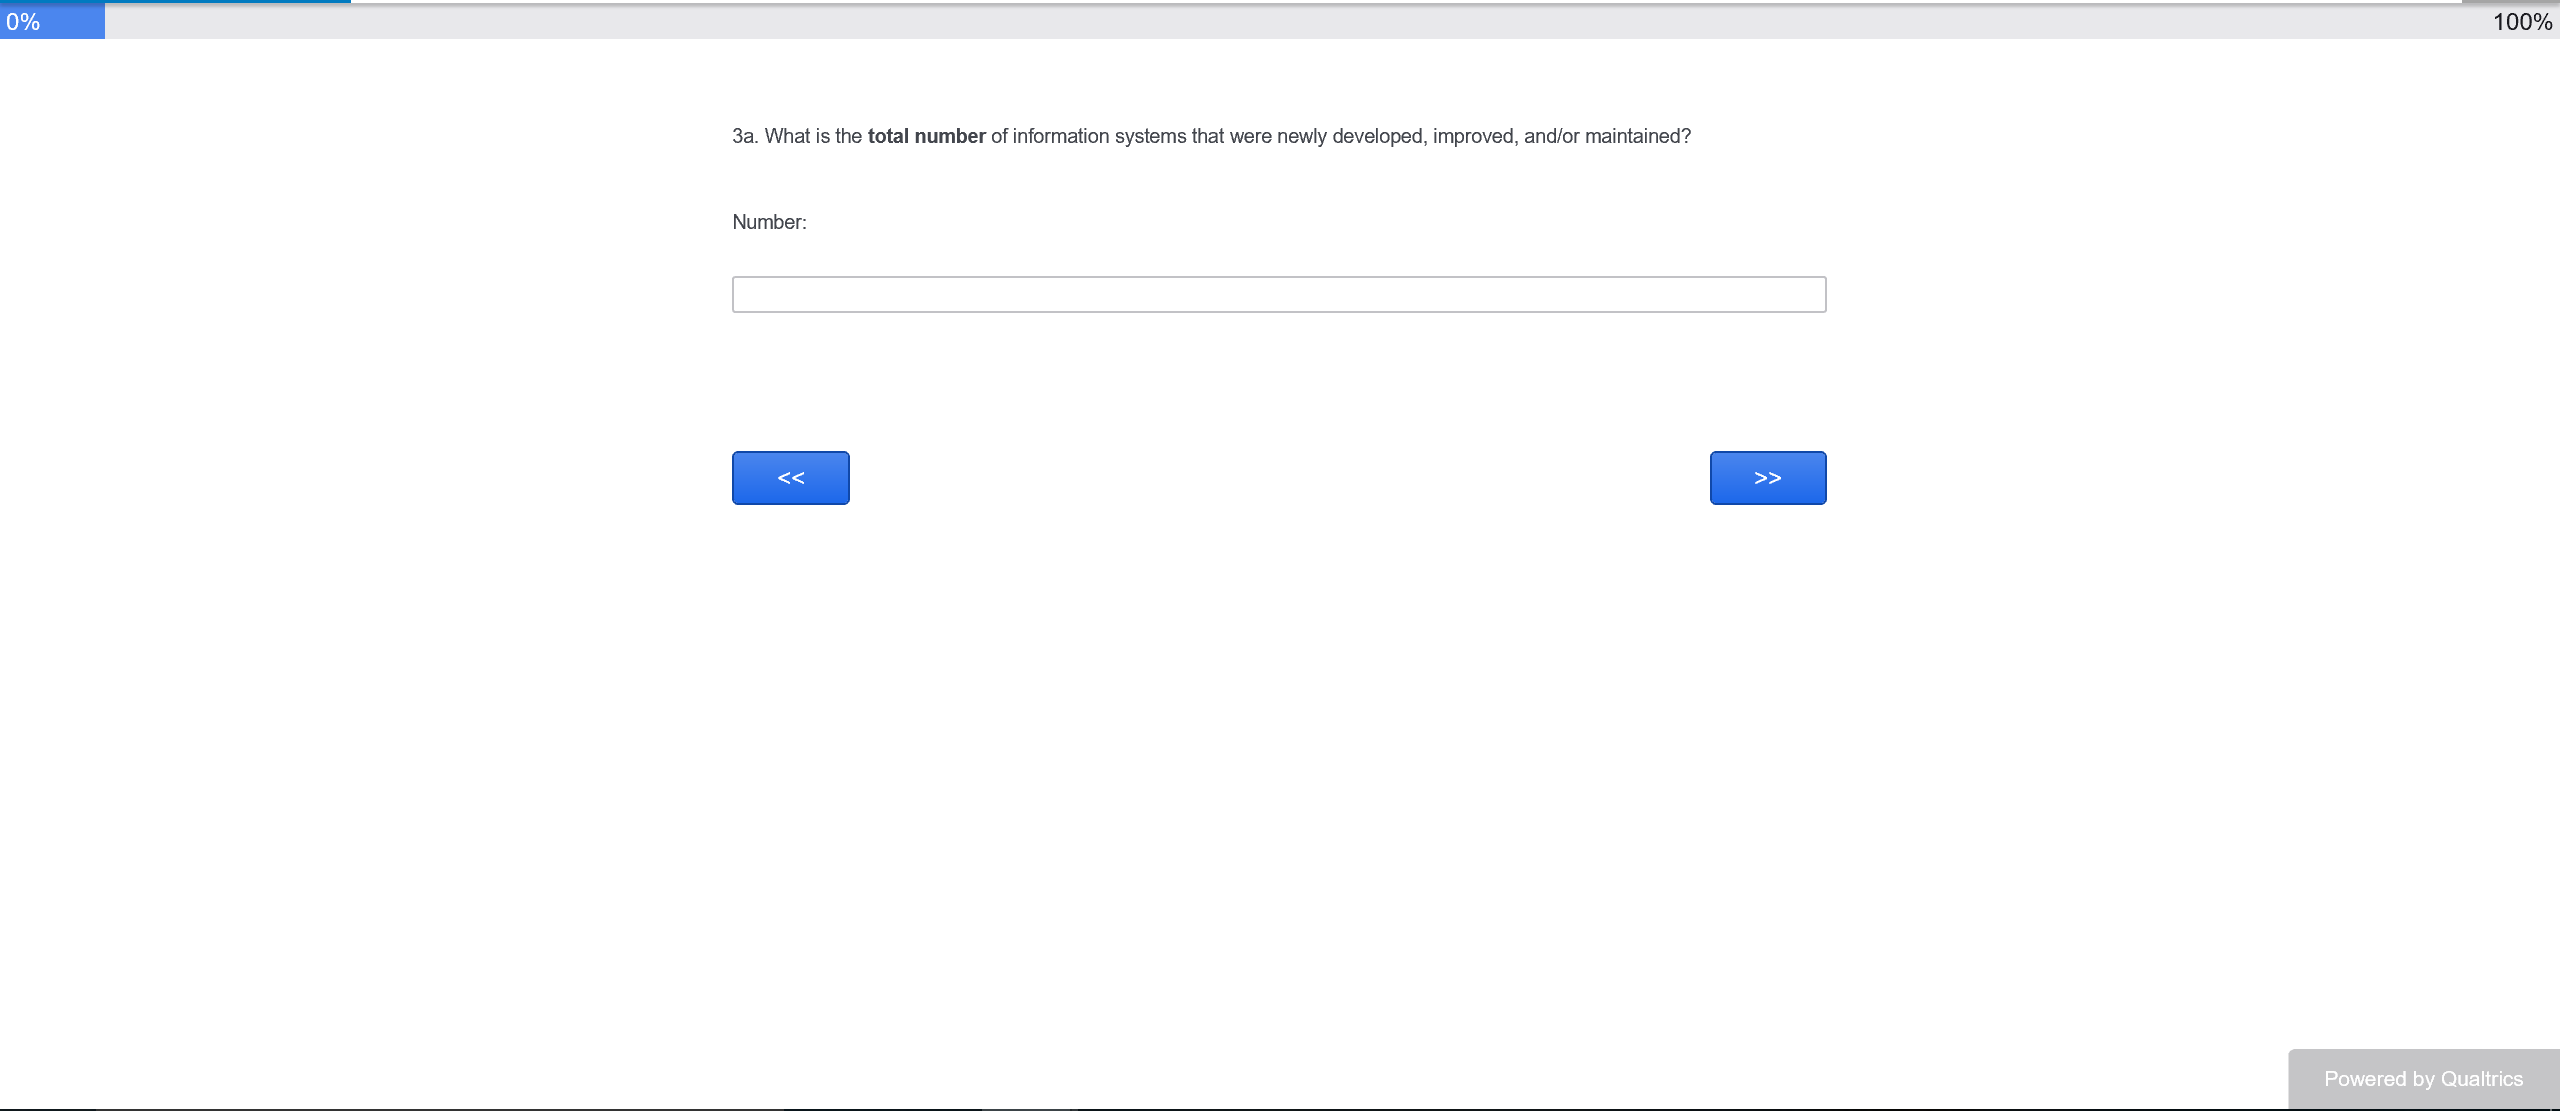This screenshot has height=1111, width=2560.
Task: Open the Powered by Qualtrics link
Action: (x=2422, y=1079)
